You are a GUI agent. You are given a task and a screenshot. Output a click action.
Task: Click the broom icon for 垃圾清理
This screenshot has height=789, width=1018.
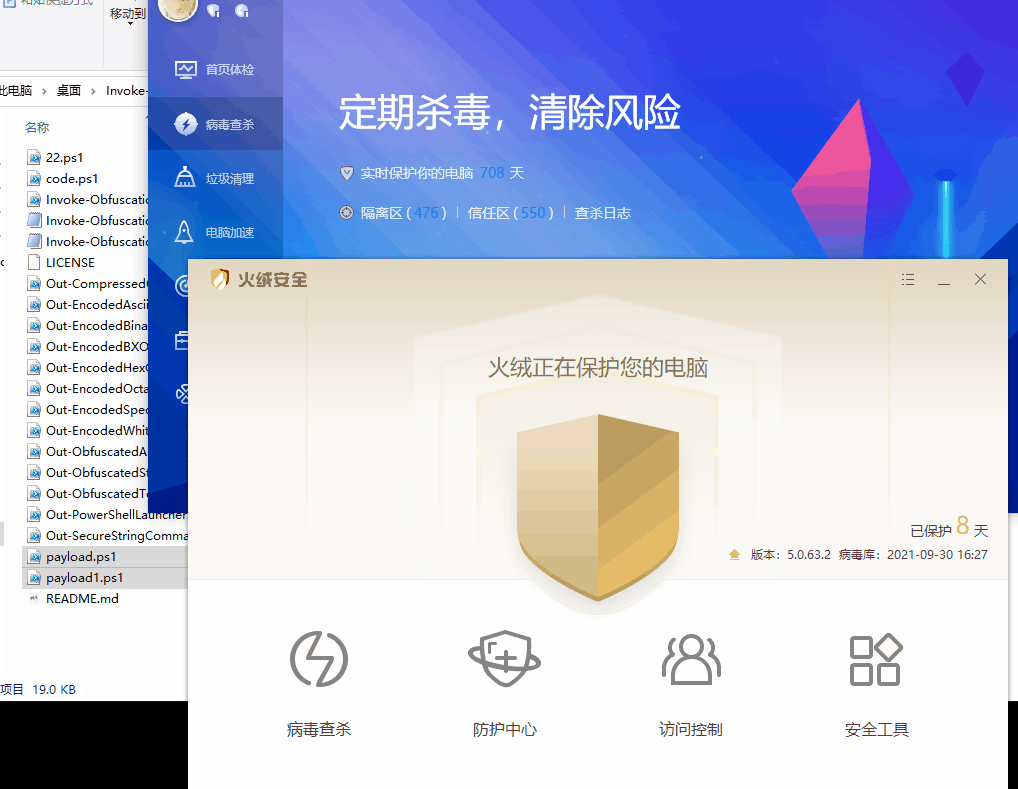pyautogui.click(x=185, y=177)
